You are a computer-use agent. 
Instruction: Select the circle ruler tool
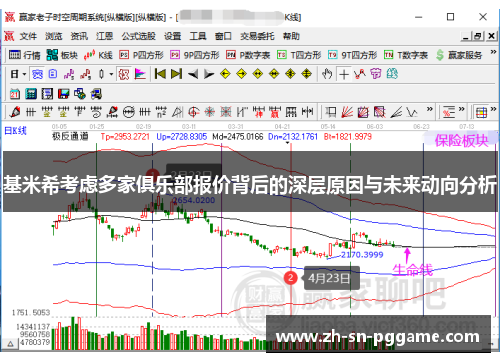click(129, 112)
